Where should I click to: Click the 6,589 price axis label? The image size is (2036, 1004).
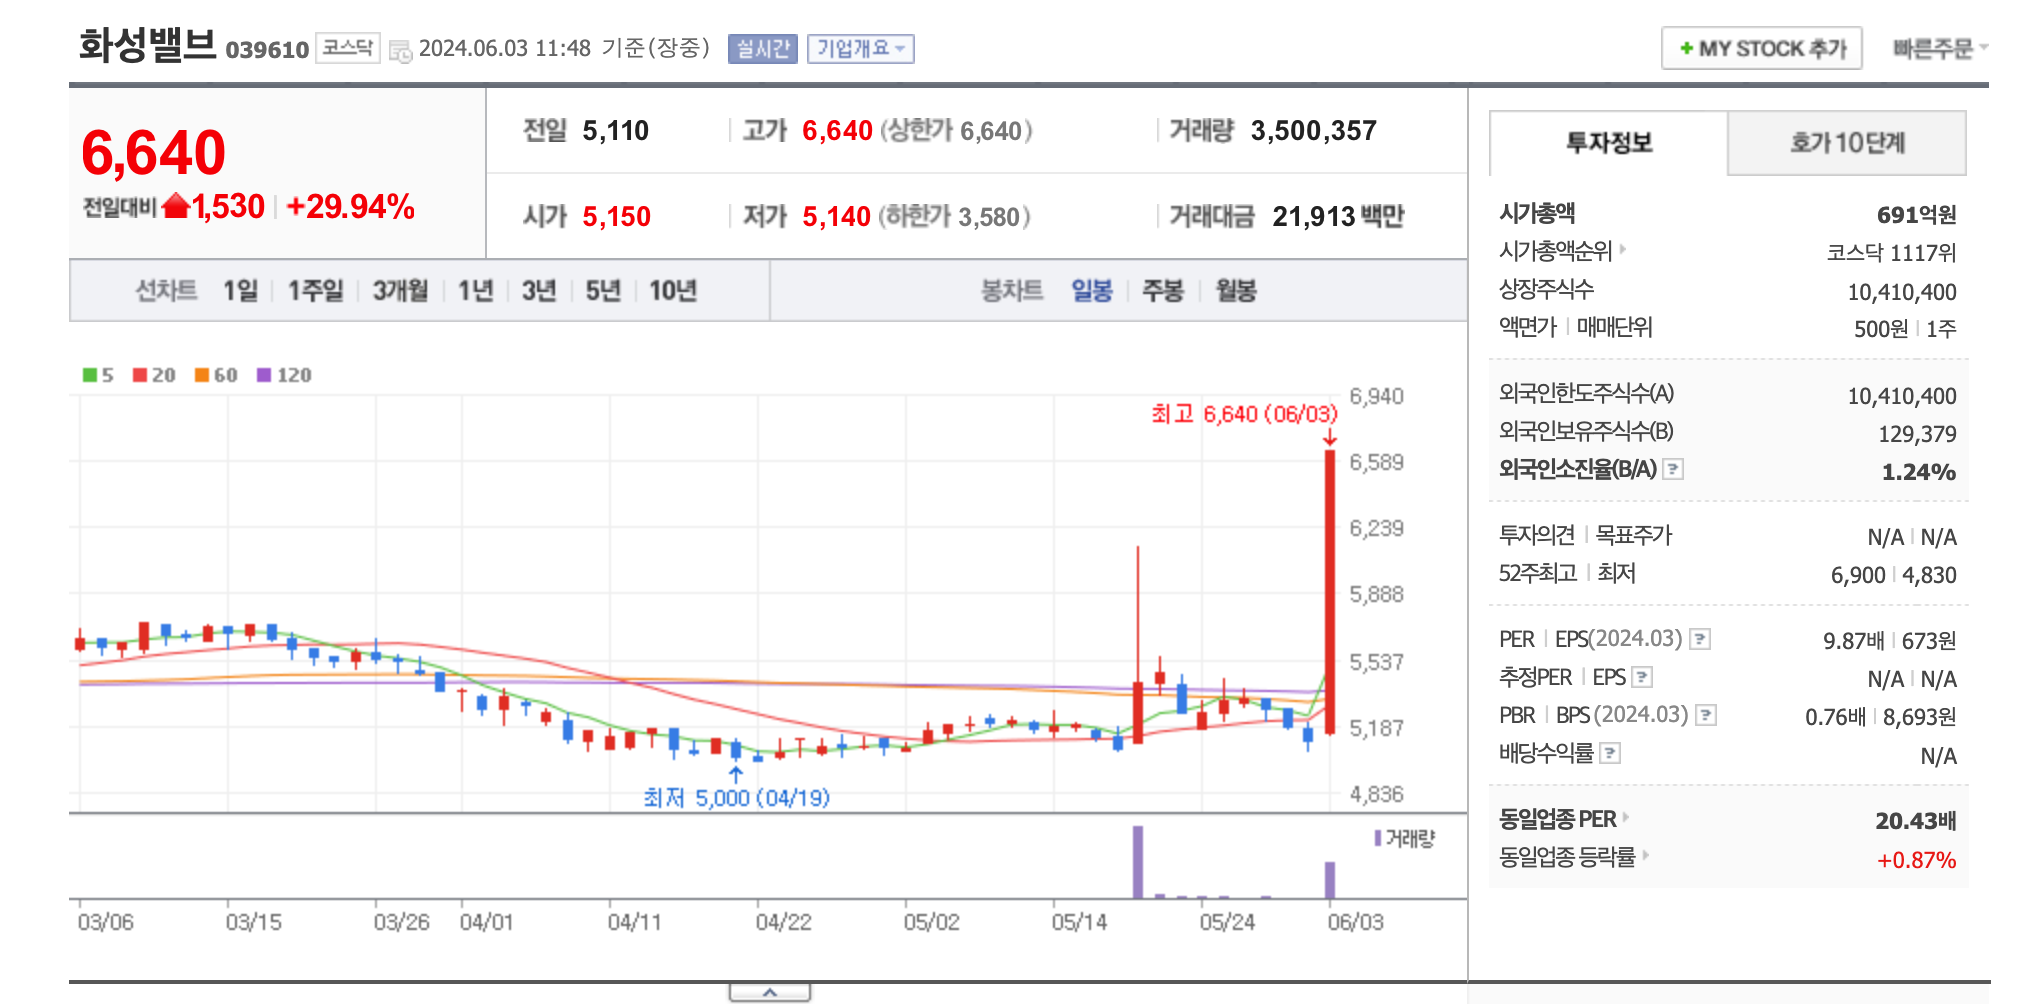(1377, 462)
